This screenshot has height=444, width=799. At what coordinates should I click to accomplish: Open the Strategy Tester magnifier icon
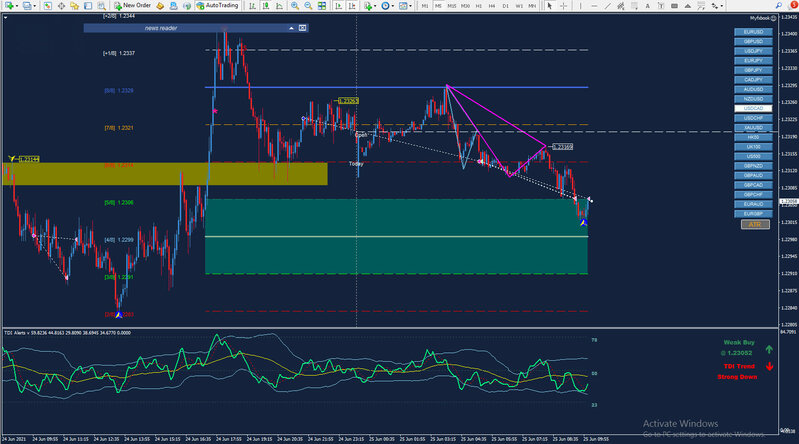tap(101, 6)
